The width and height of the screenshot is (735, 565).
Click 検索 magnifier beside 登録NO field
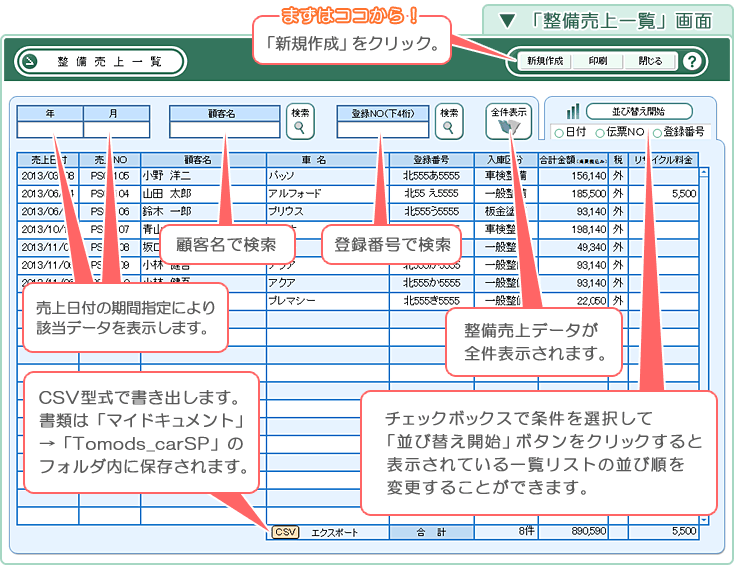pyautogui.click(x=449, y=121)
